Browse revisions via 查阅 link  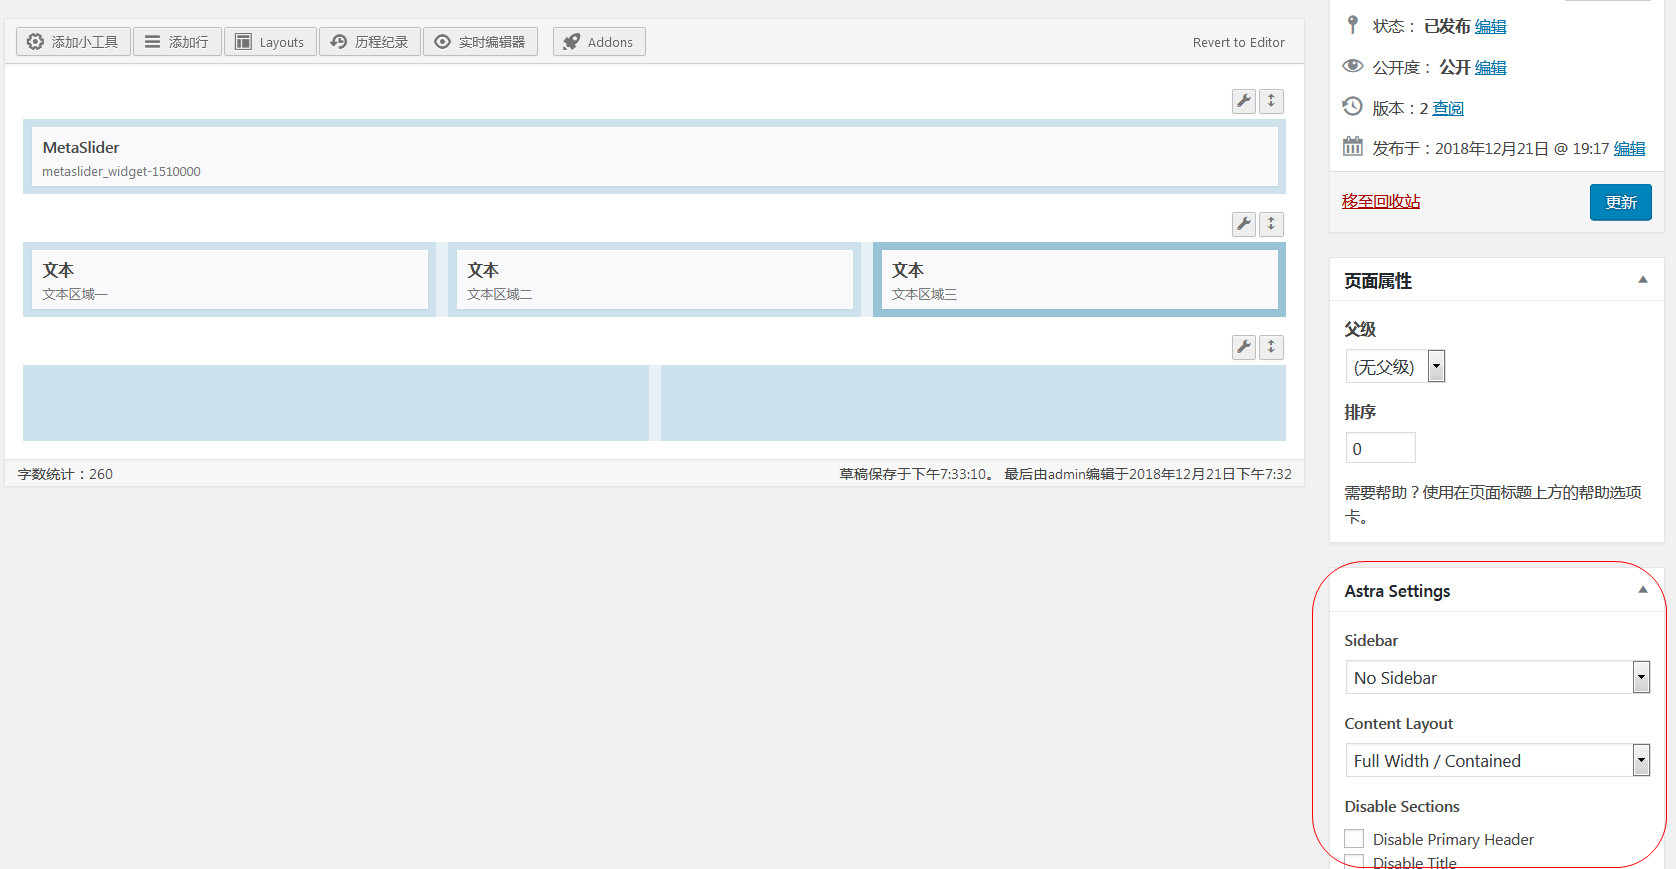(x=1448, y=109)
